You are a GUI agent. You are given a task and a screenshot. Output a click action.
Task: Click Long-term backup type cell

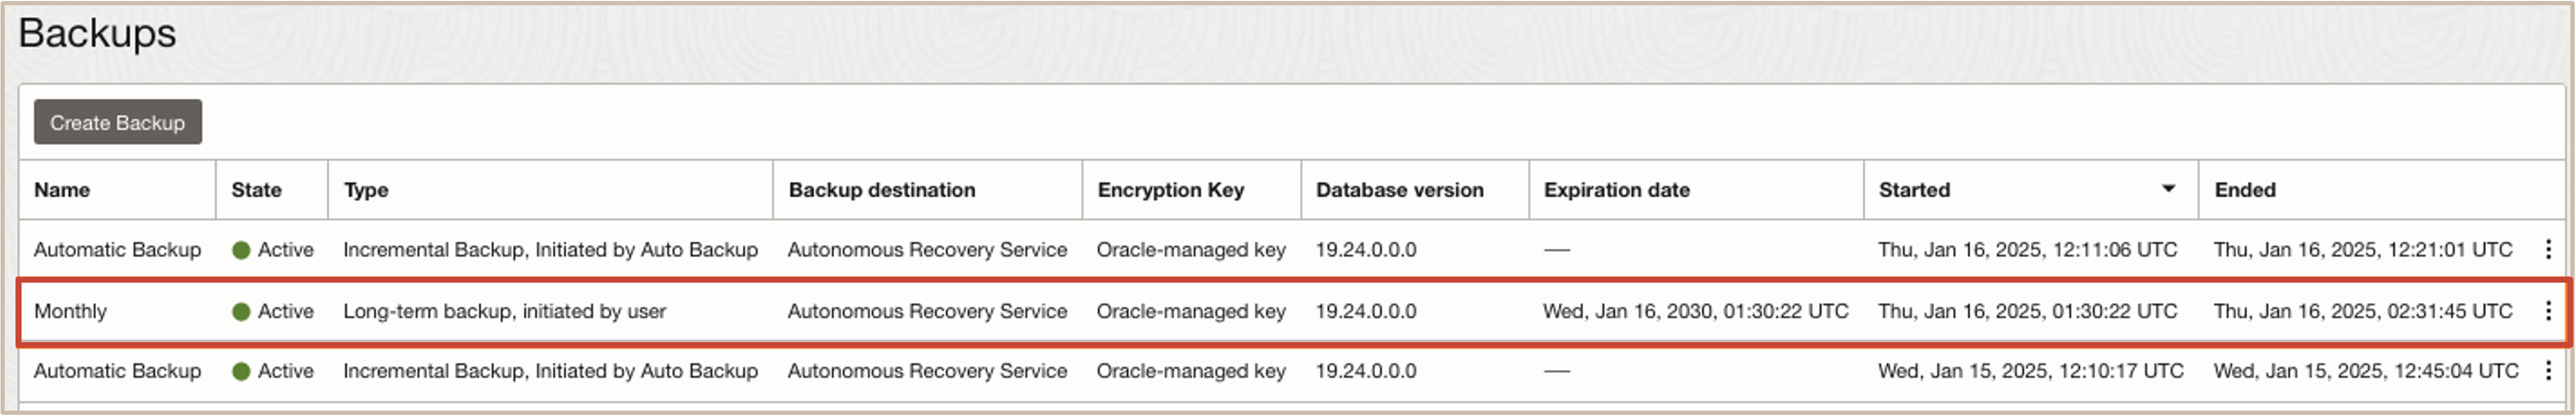(x=504, y=311)
